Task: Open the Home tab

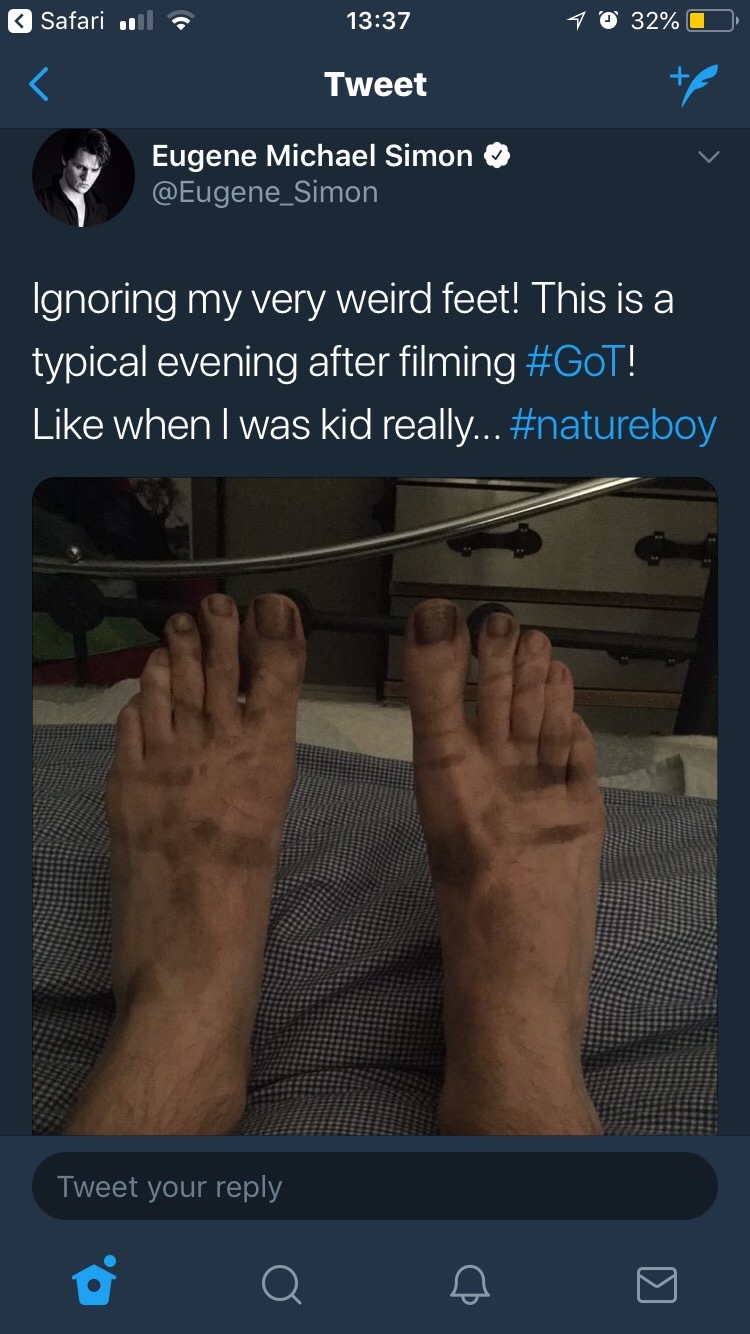Action: tap(94, 1283)
